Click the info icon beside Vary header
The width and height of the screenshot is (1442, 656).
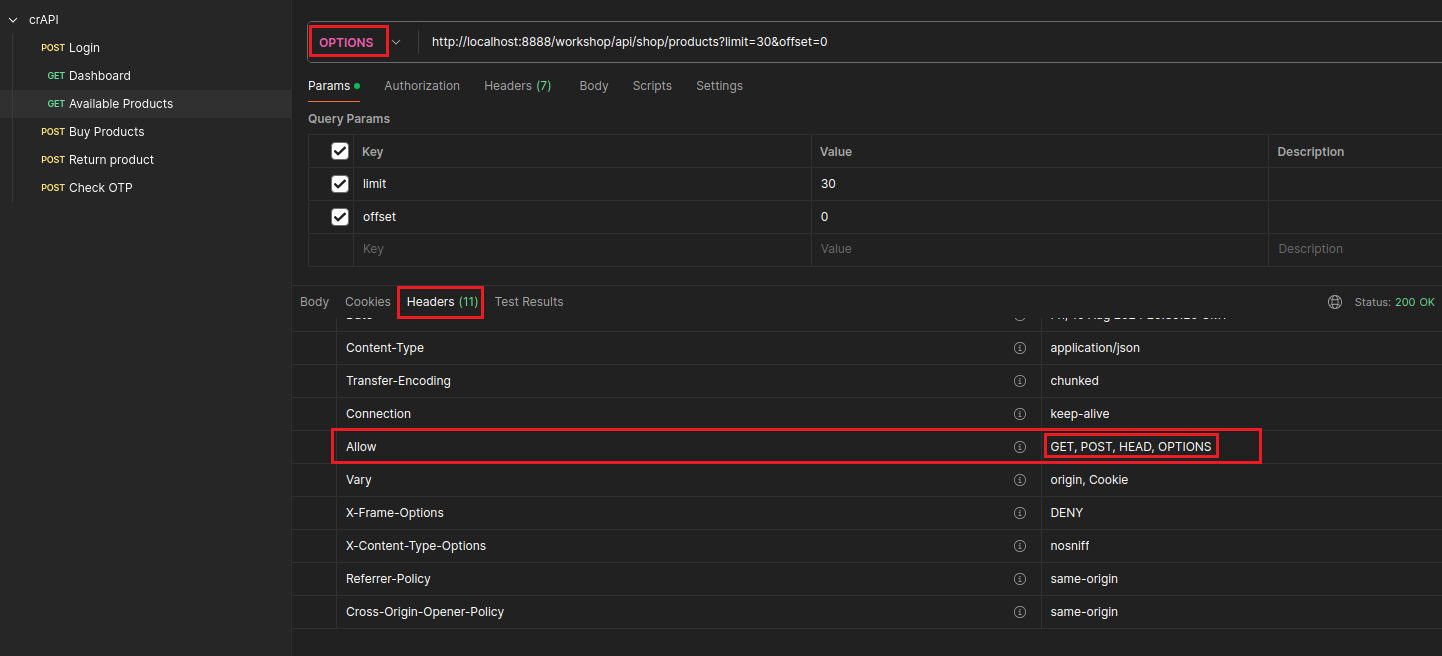click(x=1020, y=480)
